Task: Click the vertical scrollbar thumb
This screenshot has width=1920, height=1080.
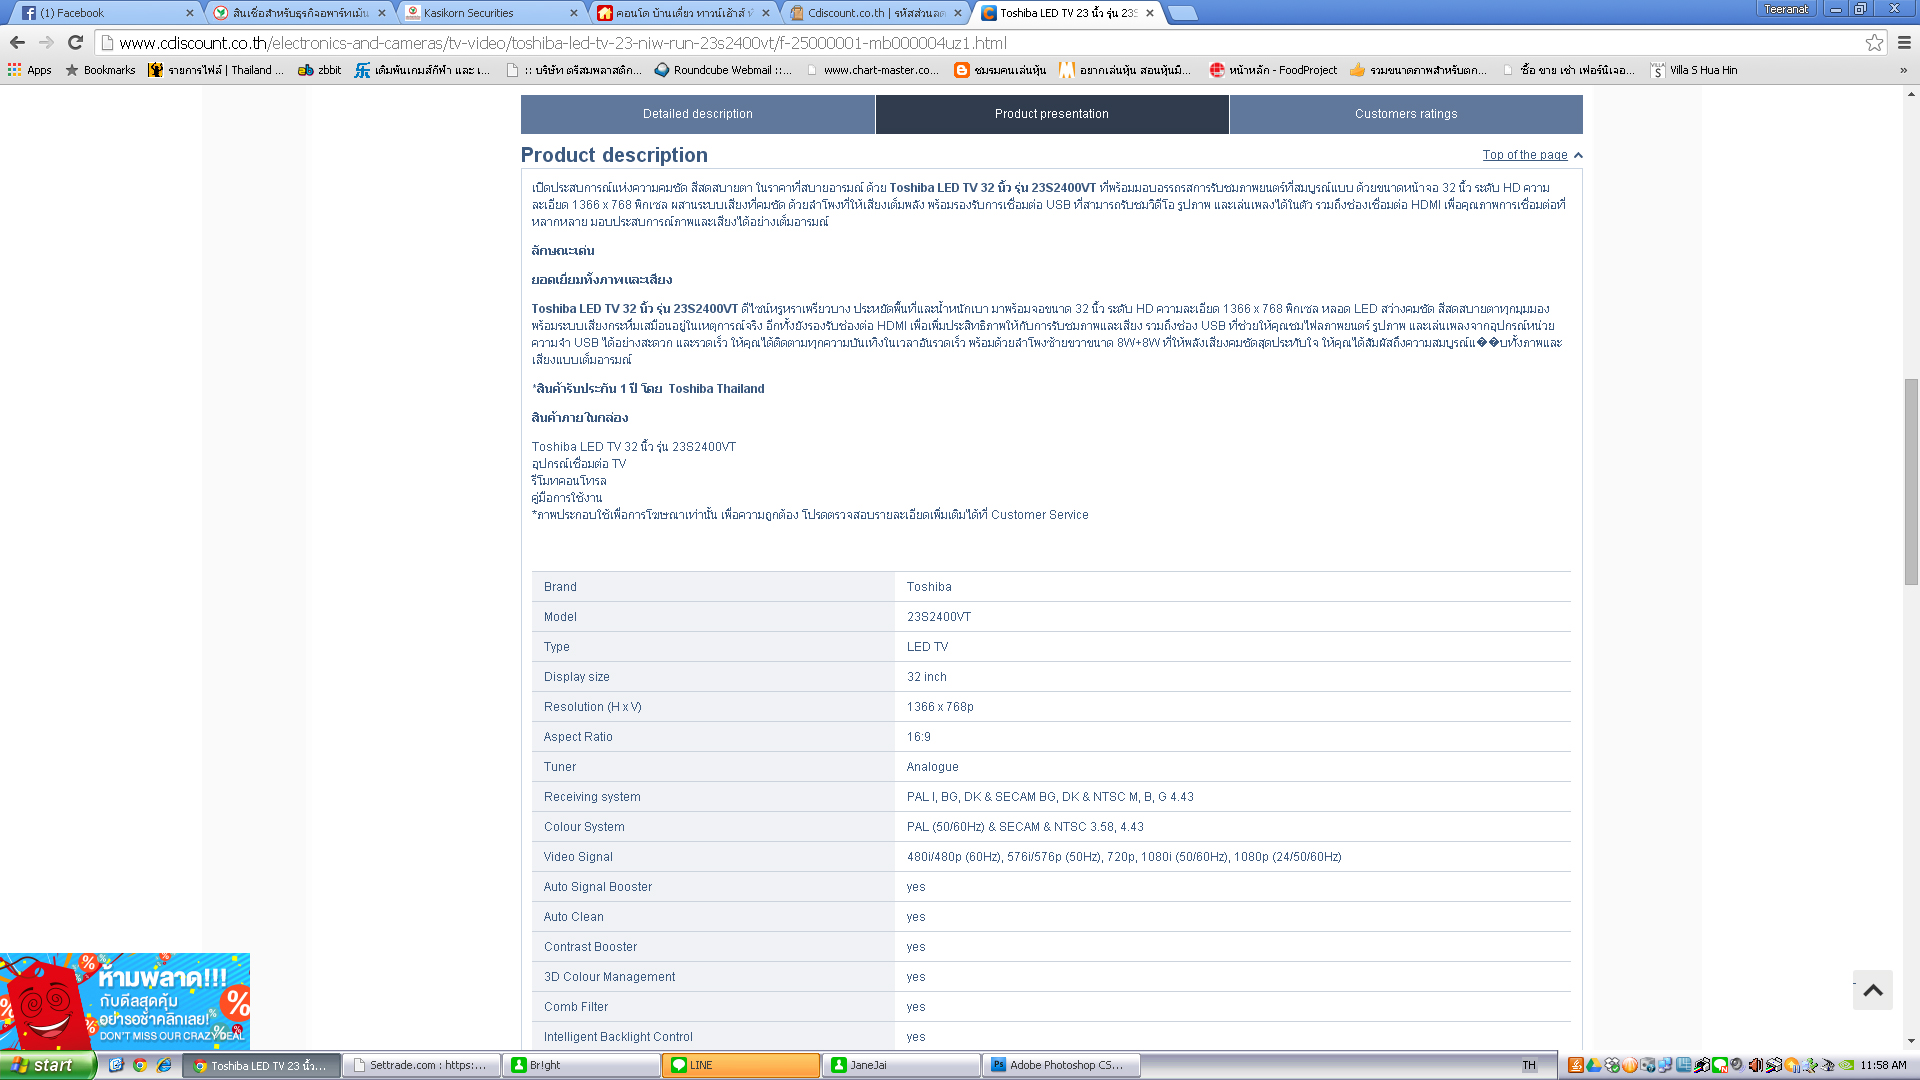Action: 1911,480
